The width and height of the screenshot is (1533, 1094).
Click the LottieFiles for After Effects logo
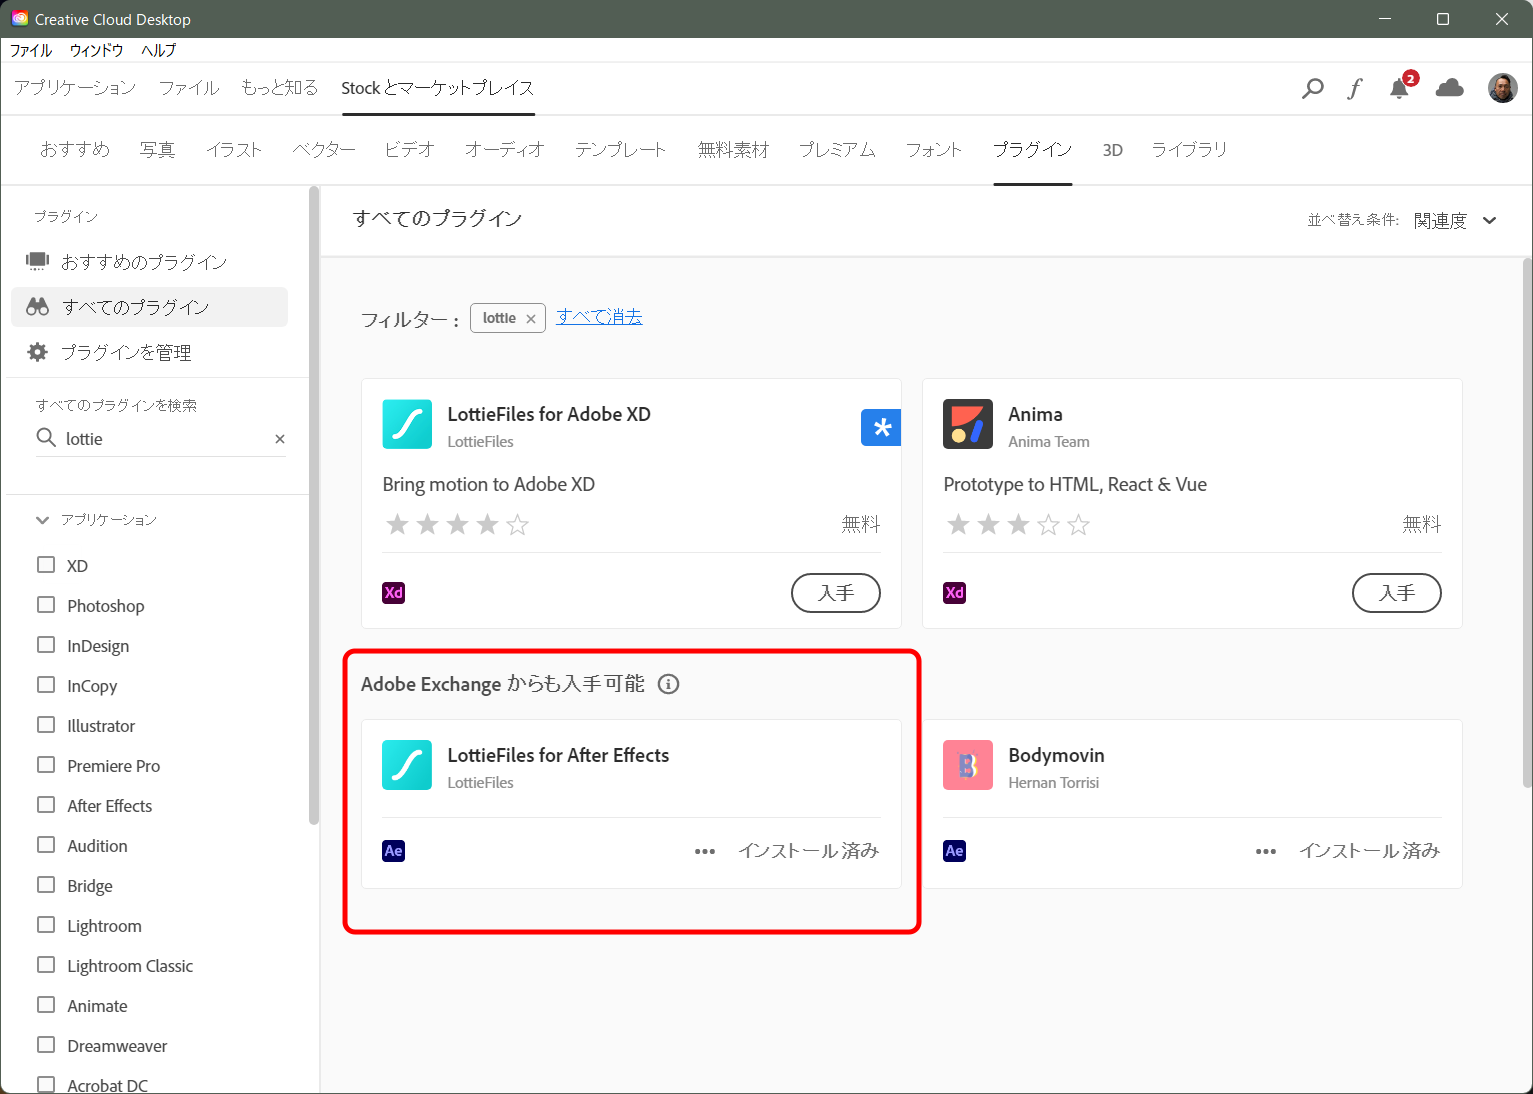click(x=407, y=765)
